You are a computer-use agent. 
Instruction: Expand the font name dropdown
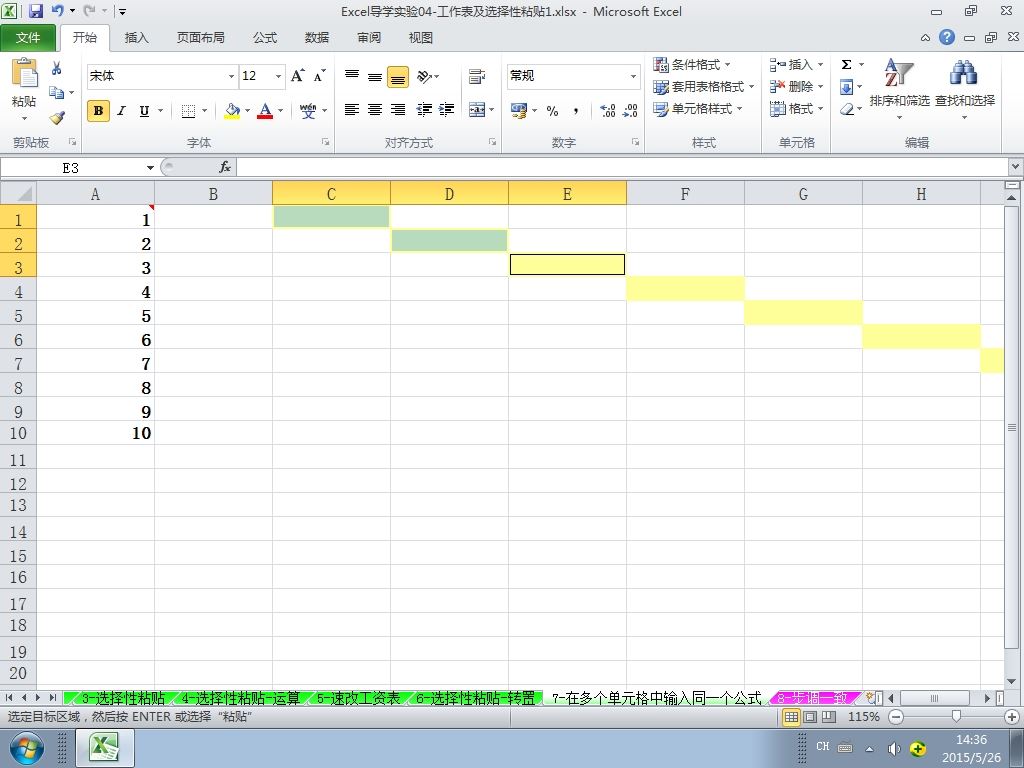(231, 76)
